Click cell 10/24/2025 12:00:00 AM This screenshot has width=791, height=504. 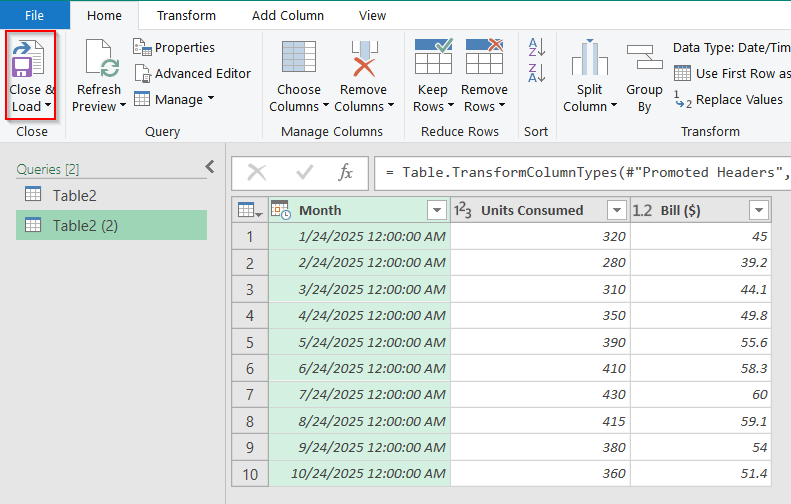pyautogui.click(x=359, y=474)
